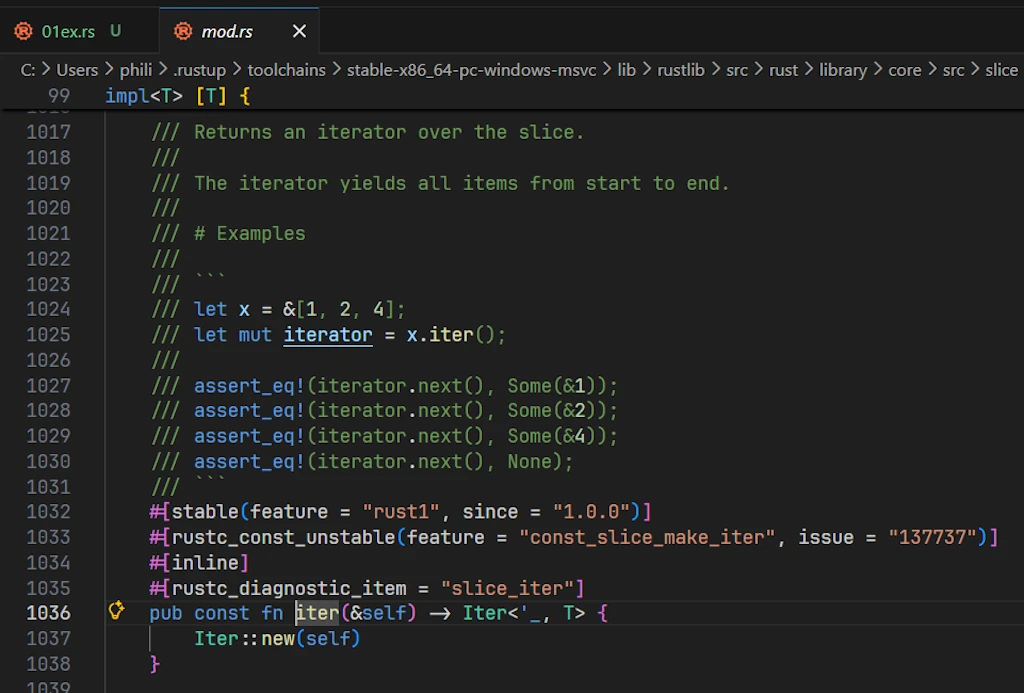Click the lightbulb code action icon
The image size is (1024, 693).
click(x=116, y=611)
